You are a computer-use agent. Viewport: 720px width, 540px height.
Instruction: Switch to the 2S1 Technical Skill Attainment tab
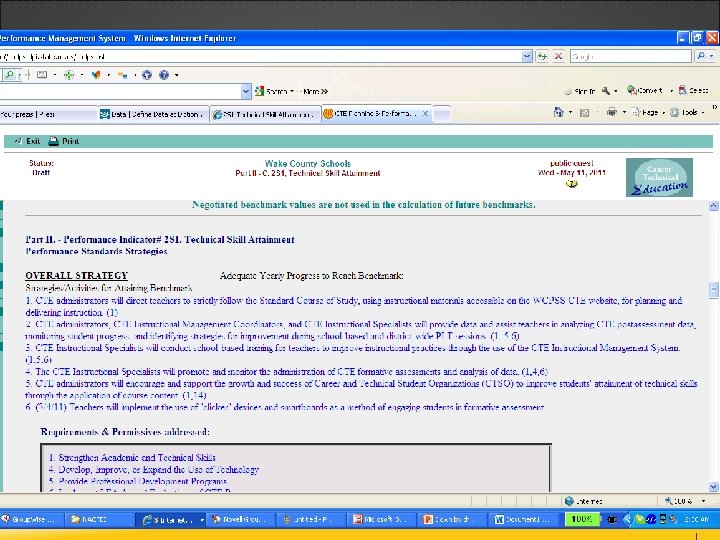(265, 114)
